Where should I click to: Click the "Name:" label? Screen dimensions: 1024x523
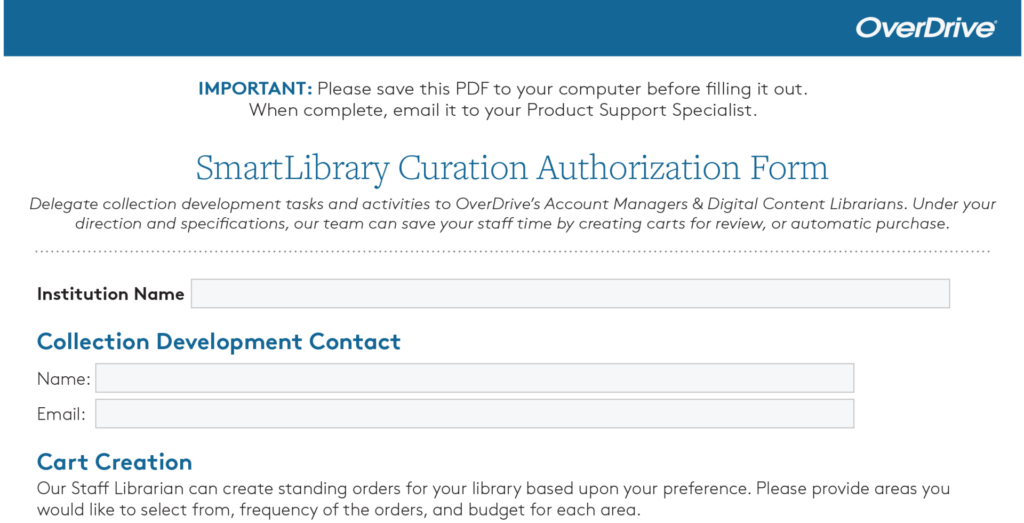coord(63,379)
